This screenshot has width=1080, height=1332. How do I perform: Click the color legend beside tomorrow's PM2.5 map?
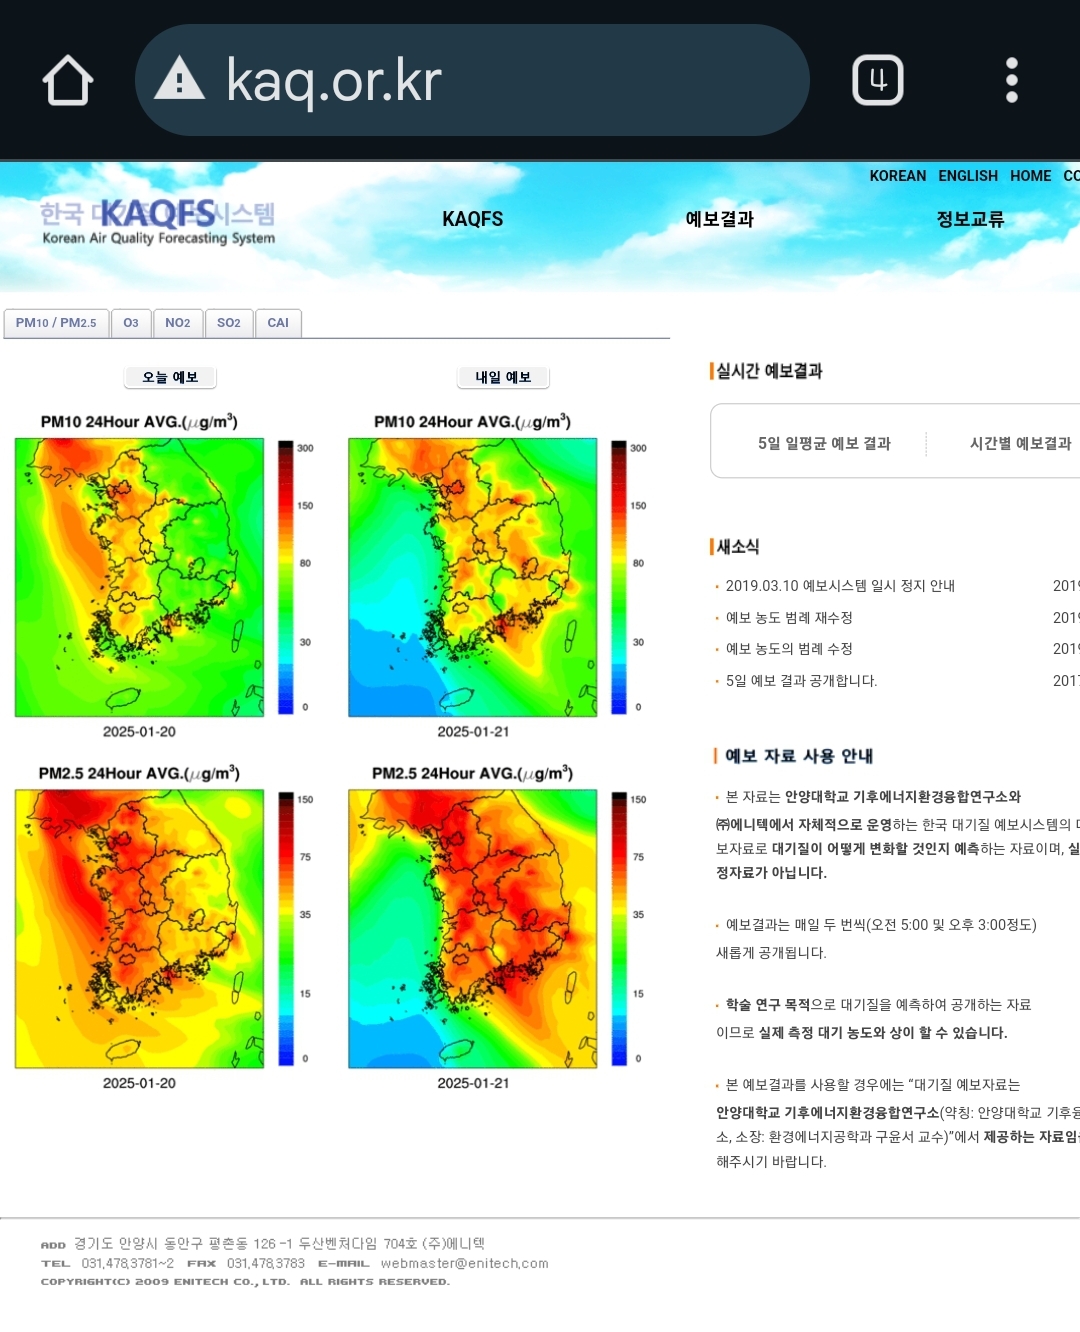(619, 929)
